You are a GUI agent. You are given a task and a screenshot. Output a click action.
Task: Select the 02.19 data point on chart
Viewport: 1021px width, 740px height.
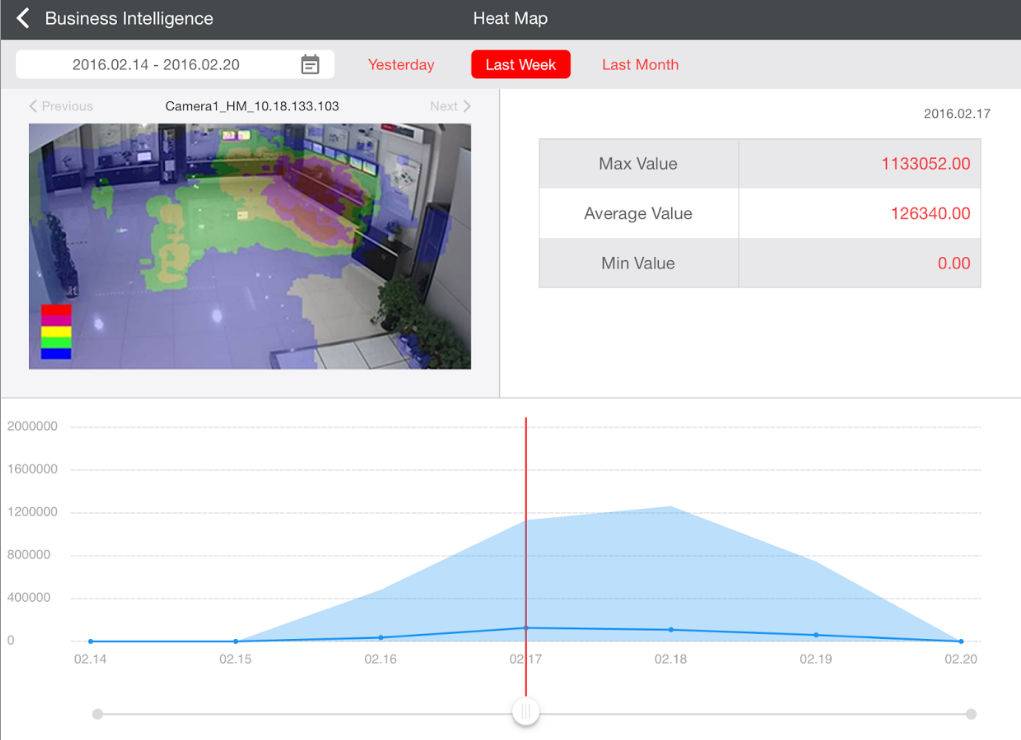(816, 635)
